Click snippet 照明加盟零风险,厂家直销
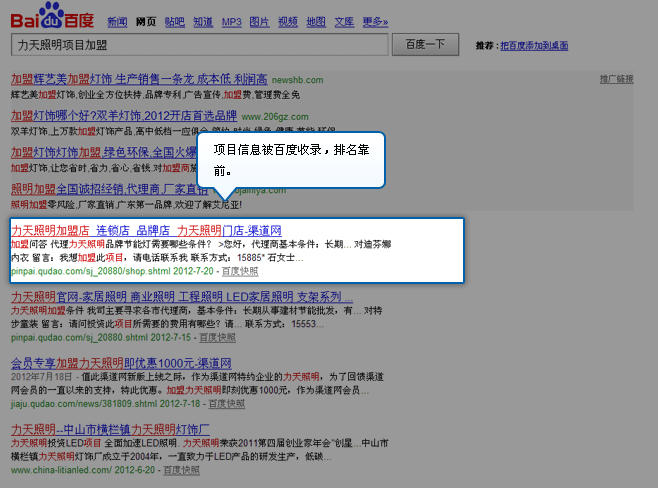Screen dimensions: 658x488 [x=126, y=205]
